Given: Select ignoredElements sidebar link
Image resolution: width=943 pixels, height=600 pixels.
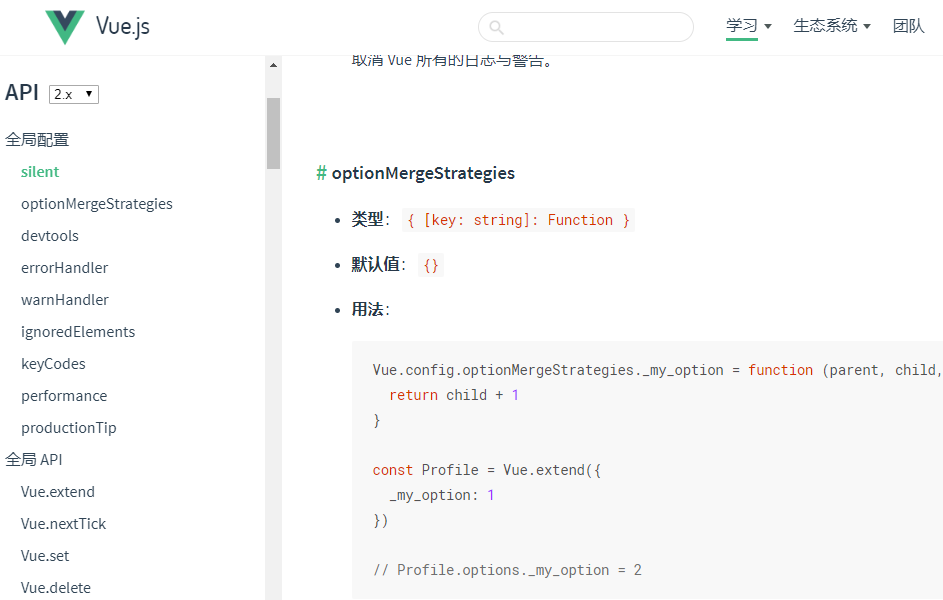Looking at the screenshot, I should pyautogui.click(x=78, y=332).
